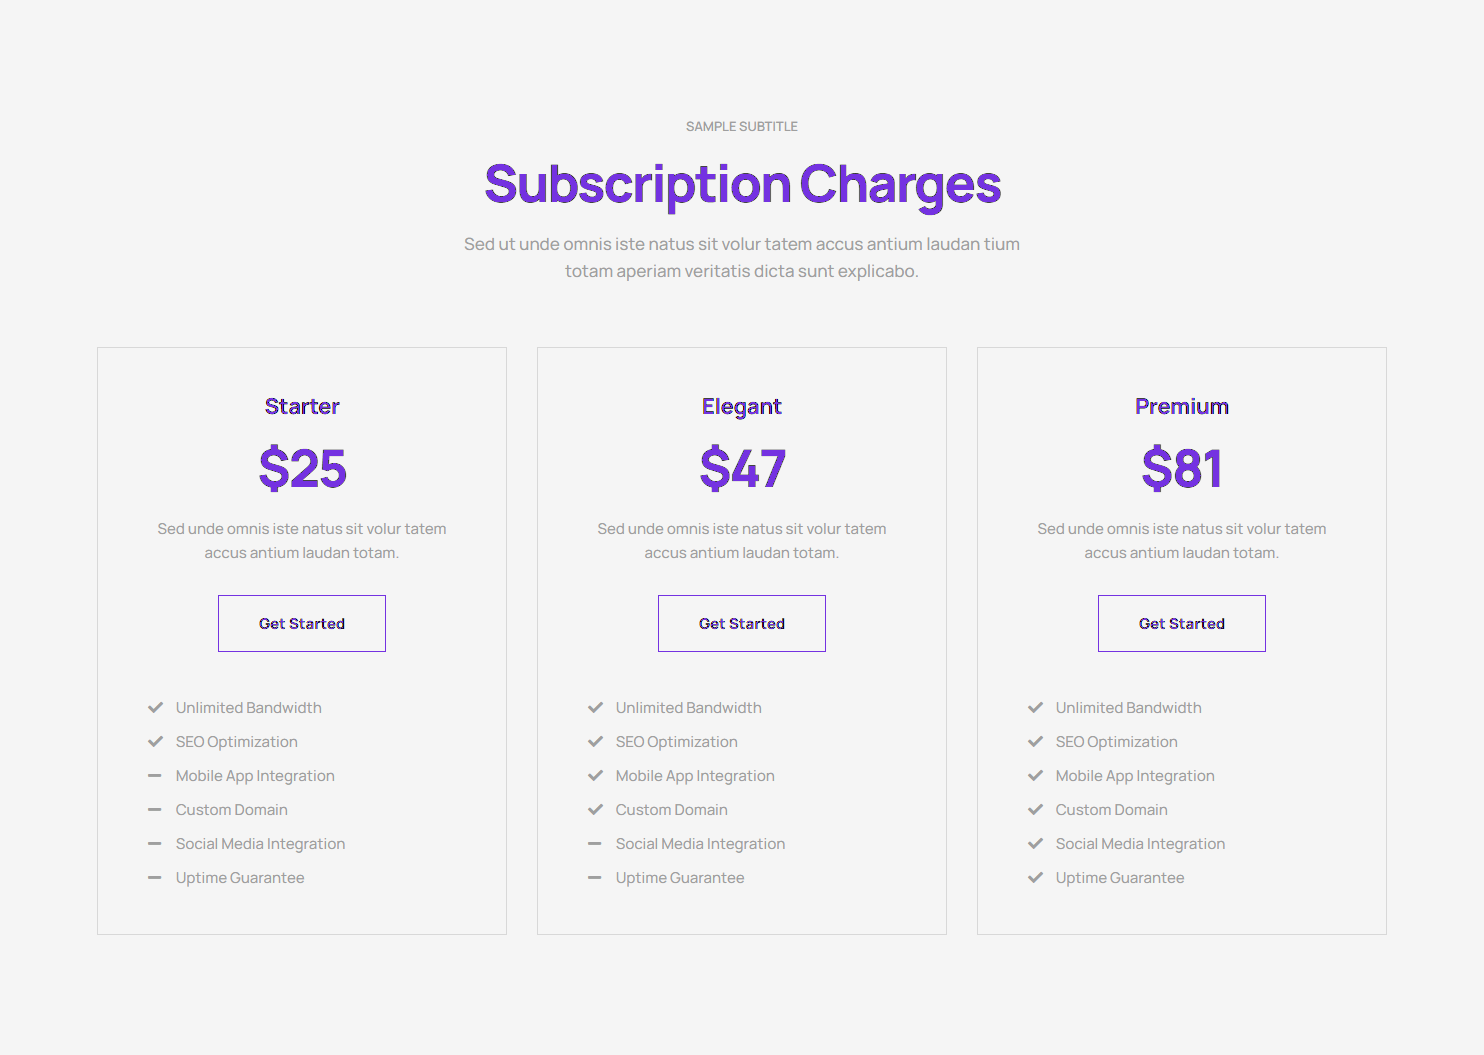Click dash icon beside Starter's Custom Domain
The width and height of the screenshot is (1484, 1055).
click(155, 810)
